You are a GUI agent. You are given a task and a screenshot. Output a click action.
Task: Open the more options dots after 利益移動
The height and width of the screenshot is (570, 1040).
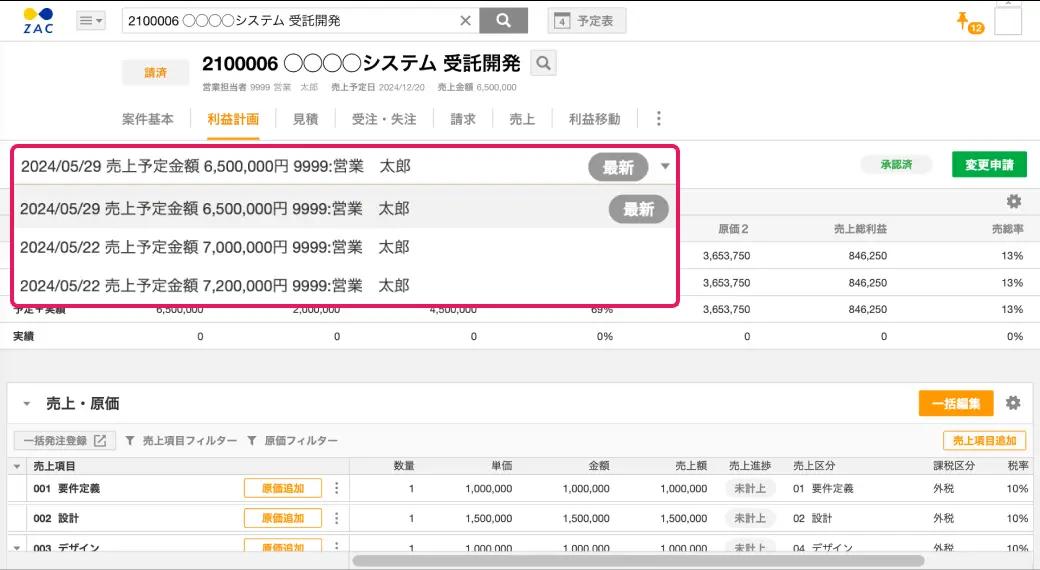pyautogui.click(x=658, y=119)
